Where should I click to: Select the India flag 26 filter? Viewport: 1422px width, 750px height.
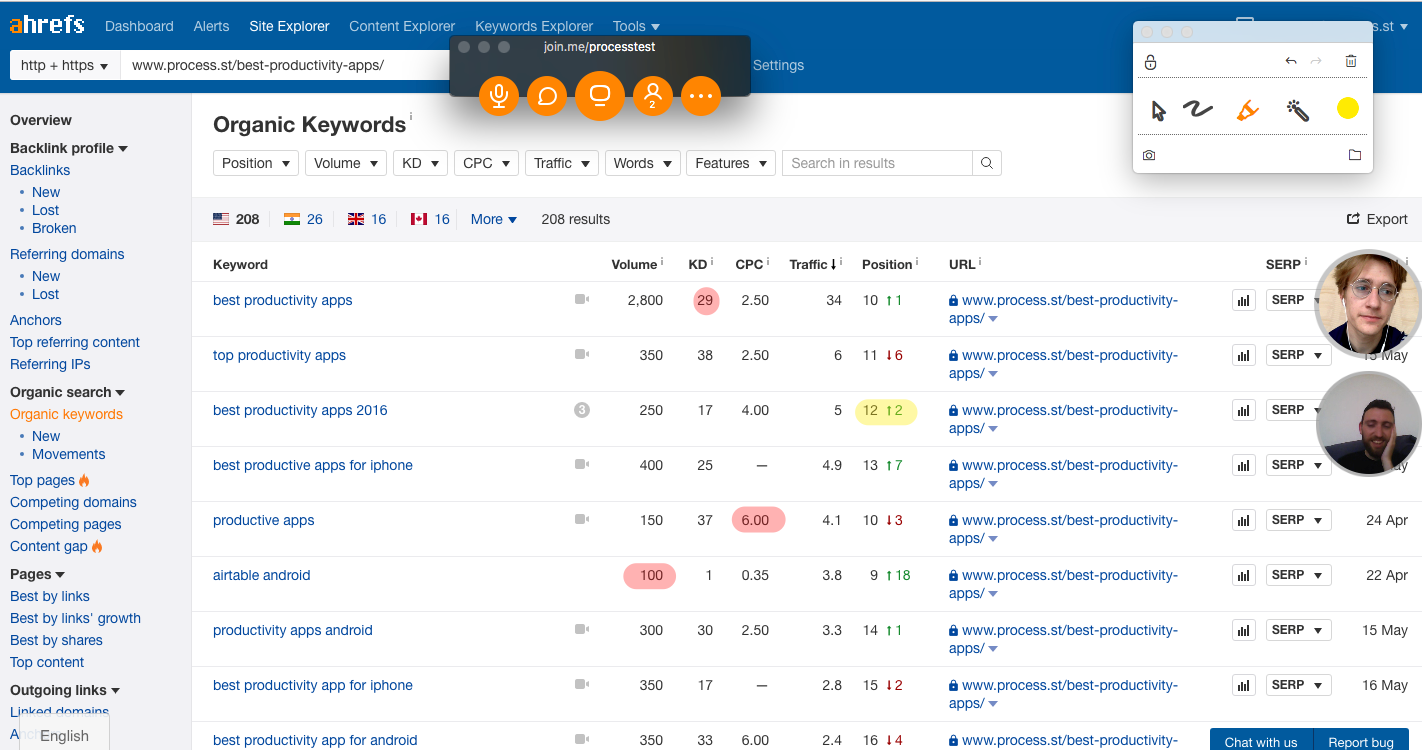pos(303,219)
